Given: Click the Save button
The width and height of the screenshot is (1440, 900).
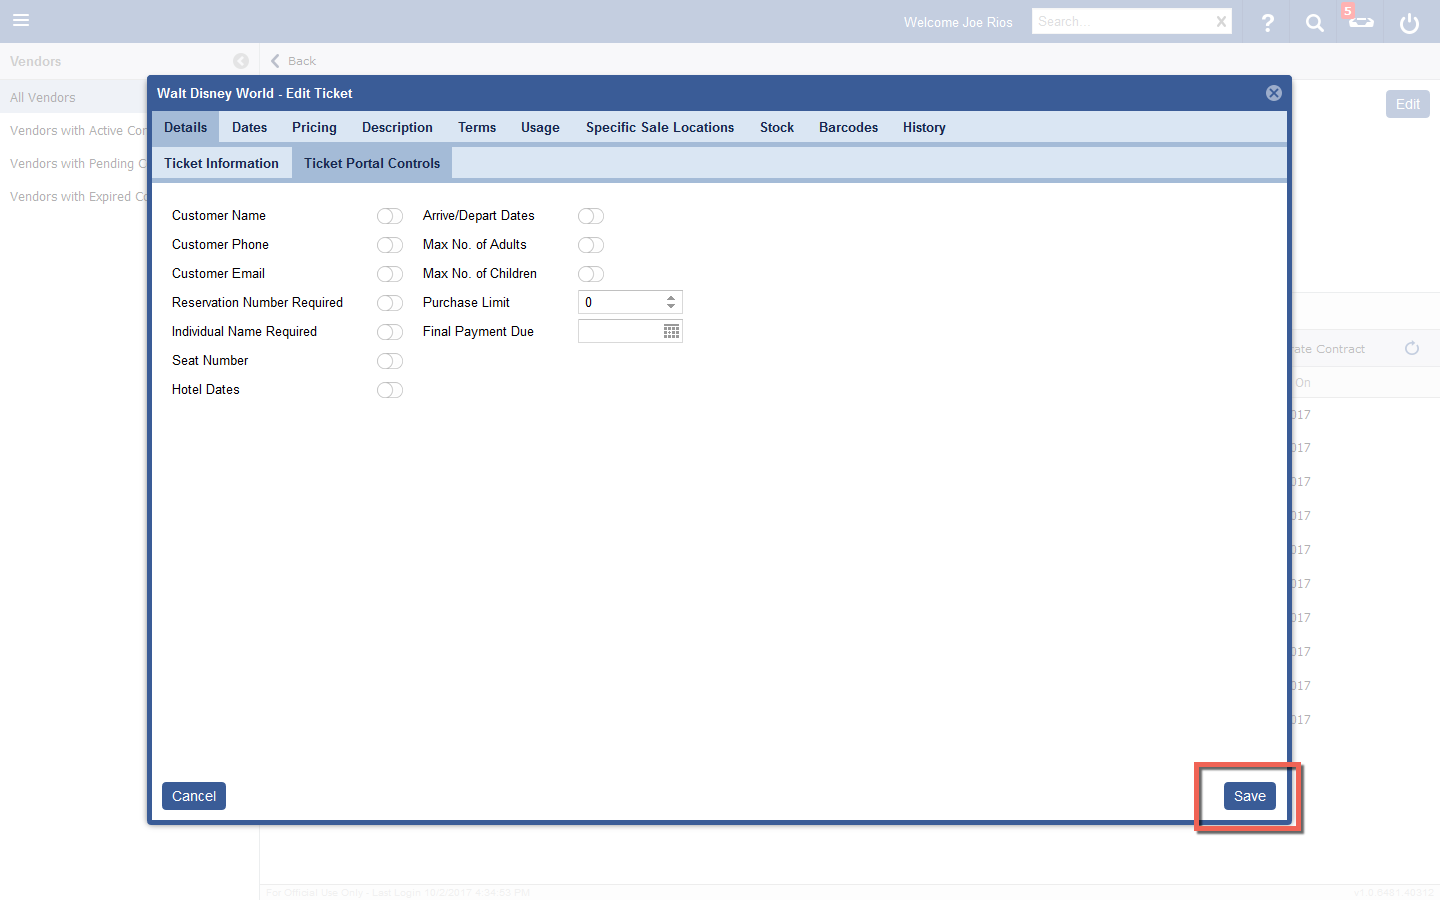Looking at the screenshot, I should (x=1249, y=796).
